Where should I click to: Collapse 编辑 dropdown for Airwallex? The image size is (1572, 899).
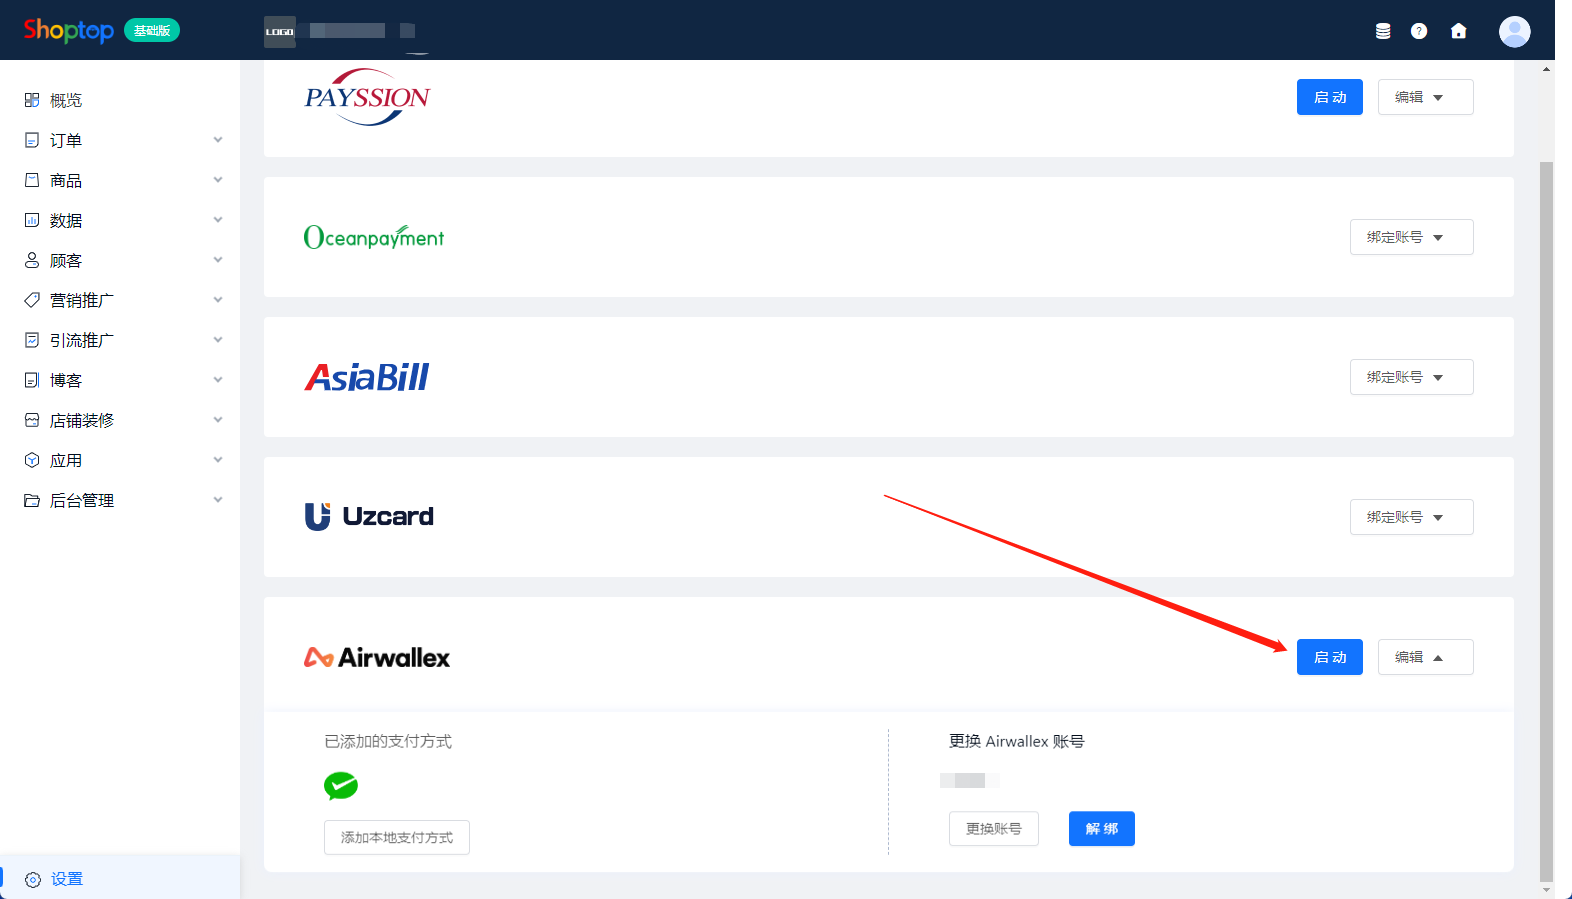(x=1425, y=657)
